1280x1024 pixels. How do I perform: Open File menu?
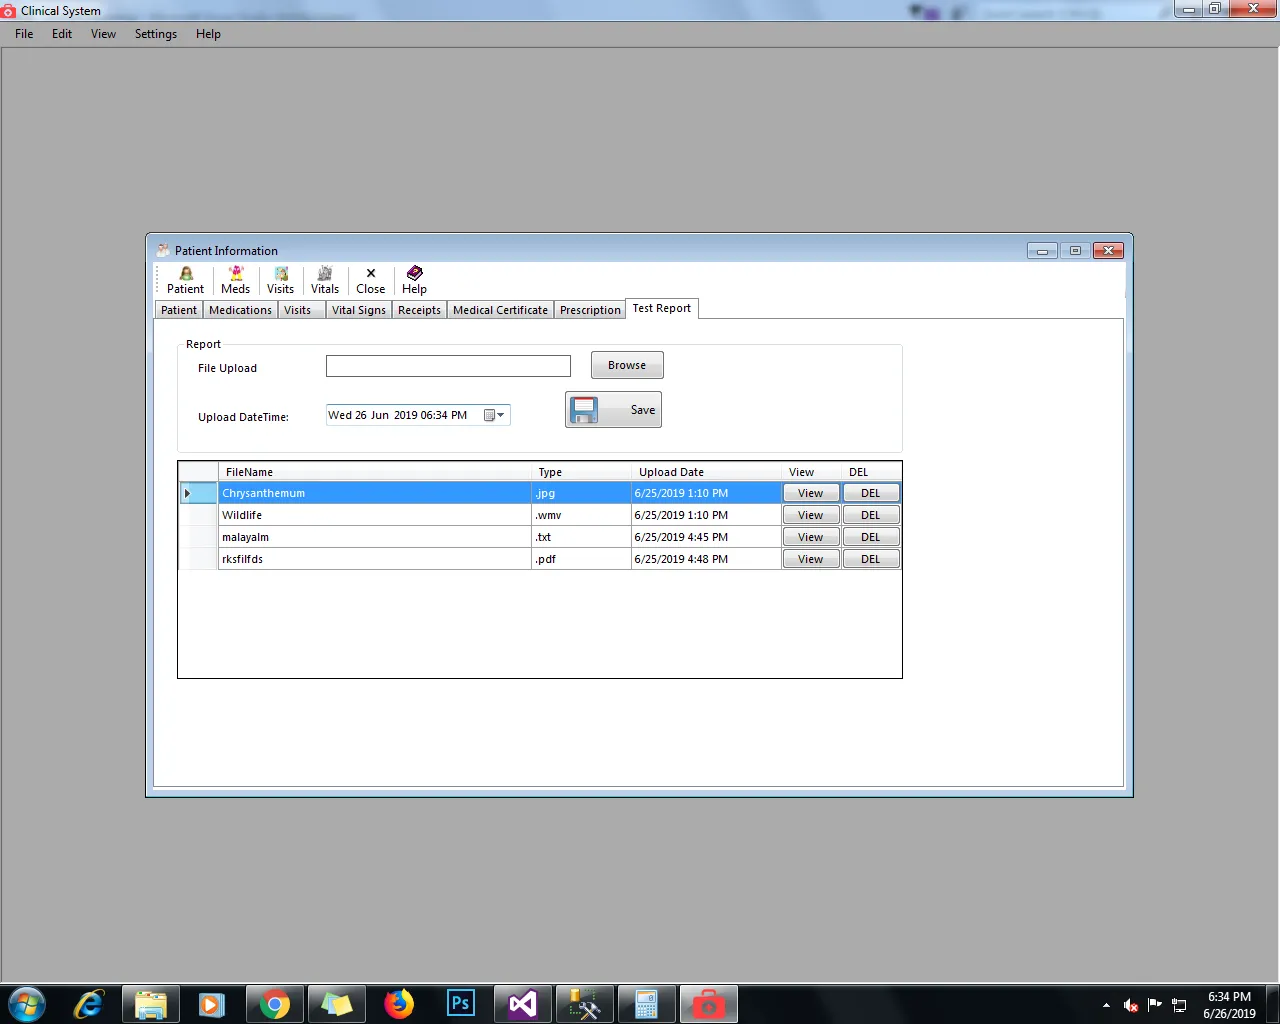(24, 34)
